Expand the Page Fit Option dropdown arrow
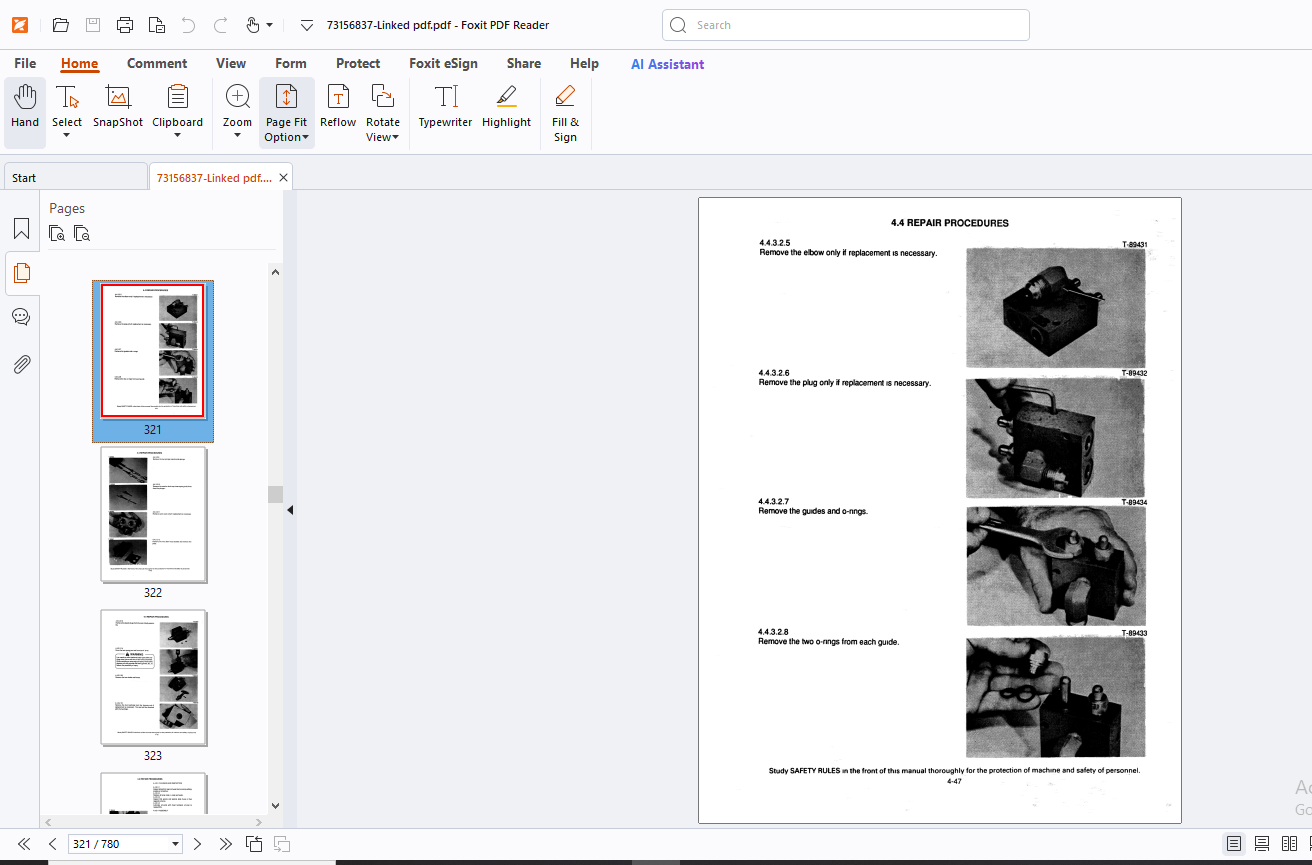Viewport: 1312px width, 865px height. click(x=305, y=138)
